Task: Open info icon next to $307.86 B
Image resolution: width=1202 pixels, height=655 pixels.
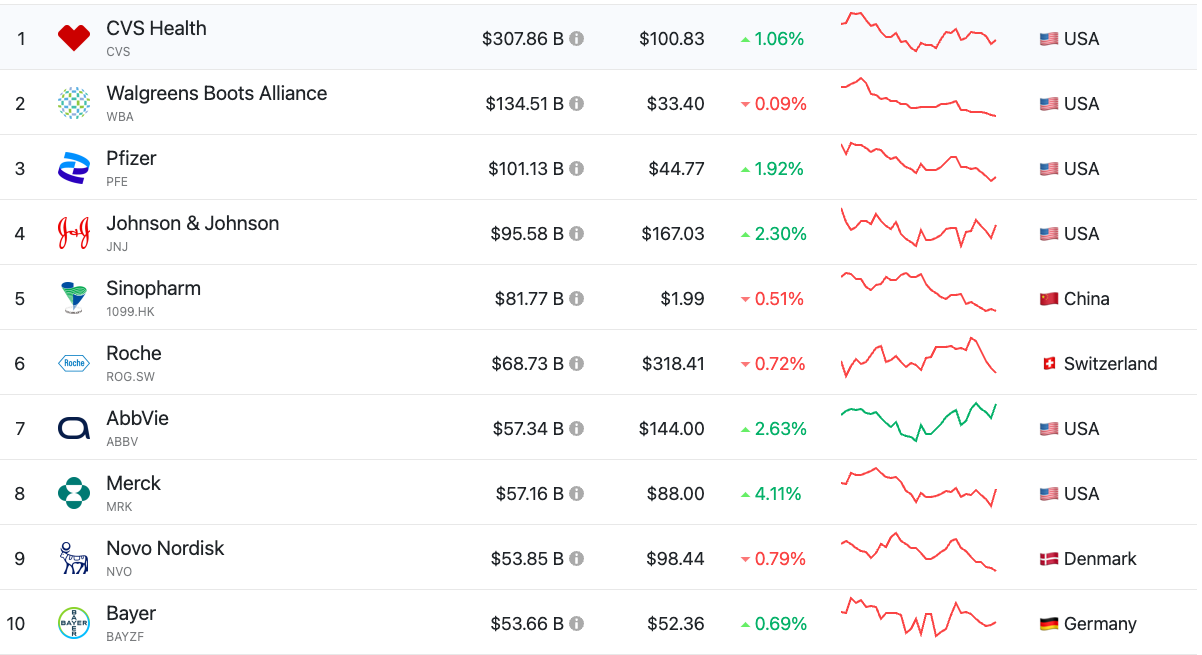Action: point(577,39)
